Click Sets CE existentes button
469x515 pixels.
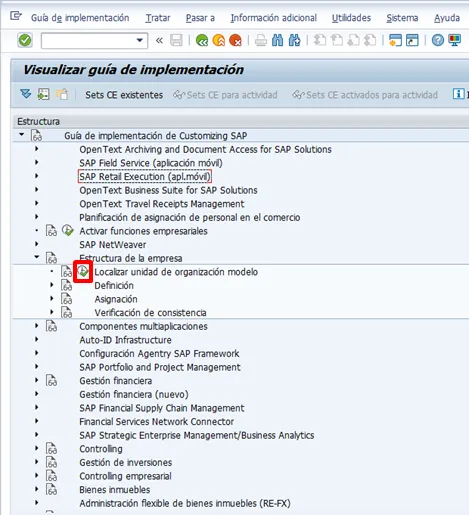point(124,95)
